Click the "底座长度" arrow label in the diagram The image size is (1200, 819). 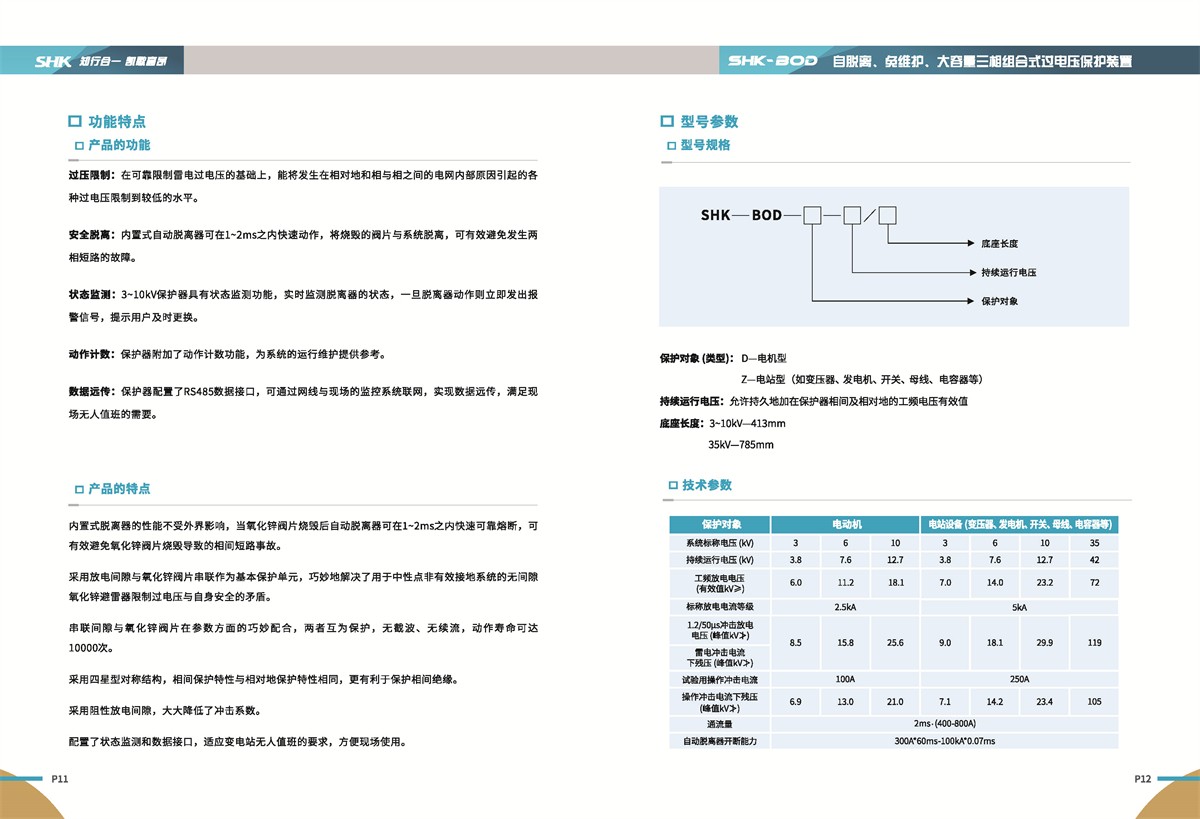[x=999, y=243]
